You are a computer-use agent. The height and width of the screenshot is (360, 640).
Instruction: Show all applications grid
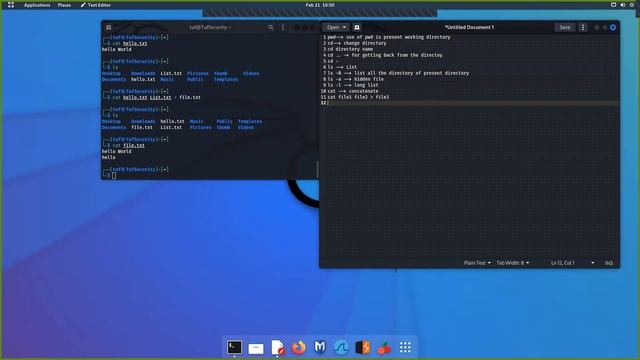pos(405,348)
